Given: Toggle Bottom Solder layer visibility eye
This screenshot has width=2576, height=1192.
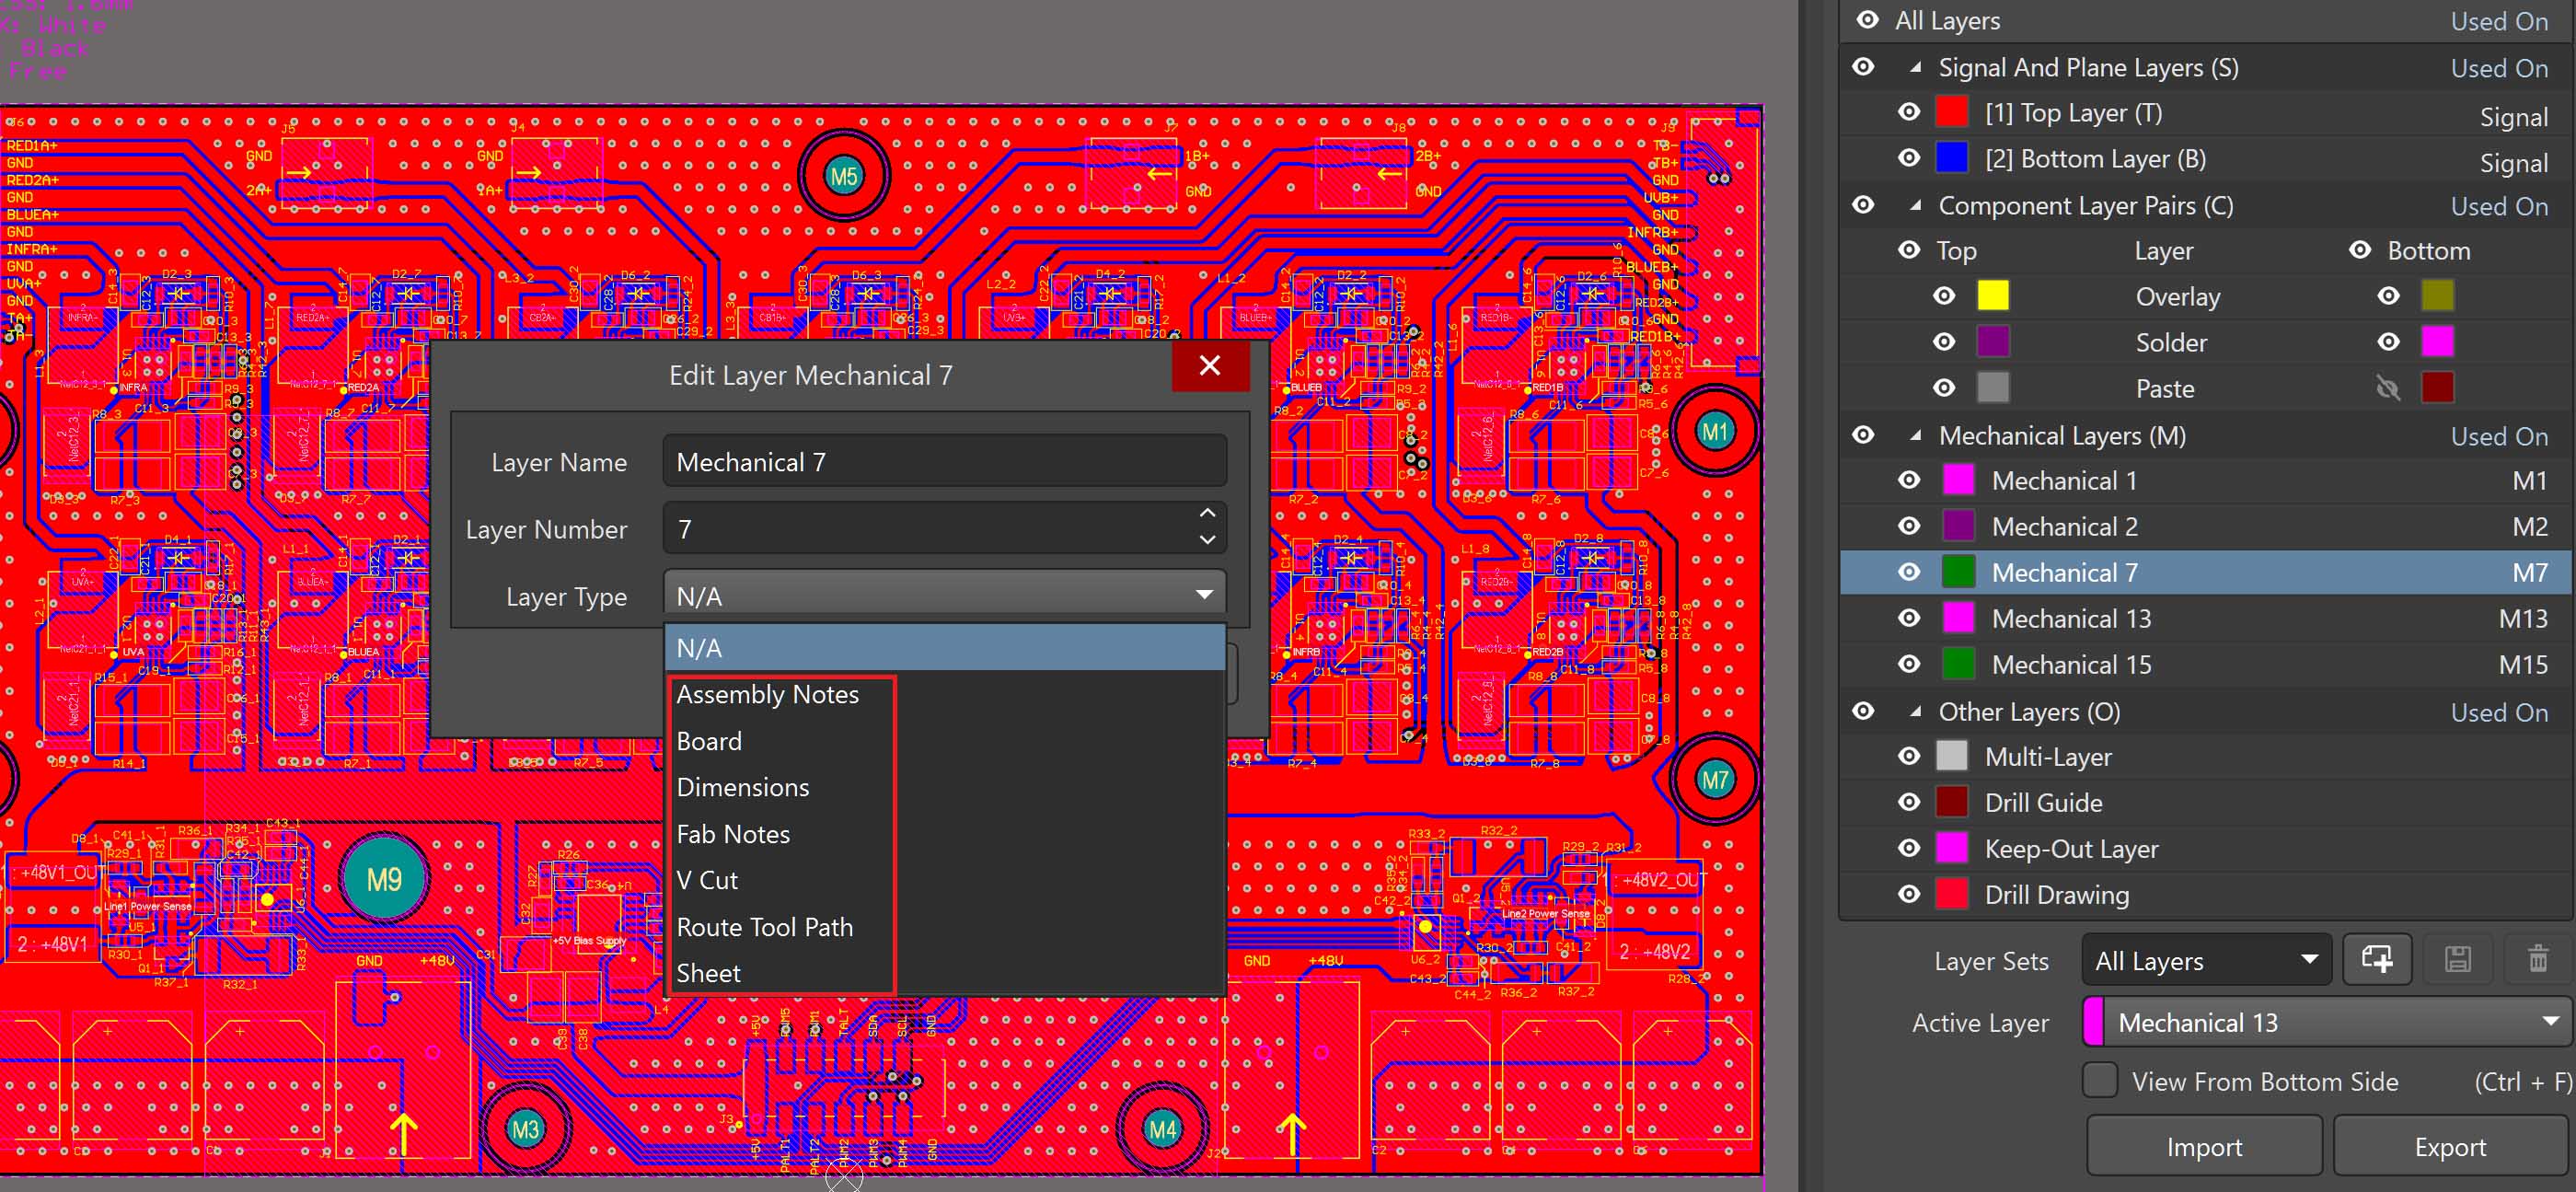Looking at the screenshot, I should pyautogui.click(x=2388, y=342).
